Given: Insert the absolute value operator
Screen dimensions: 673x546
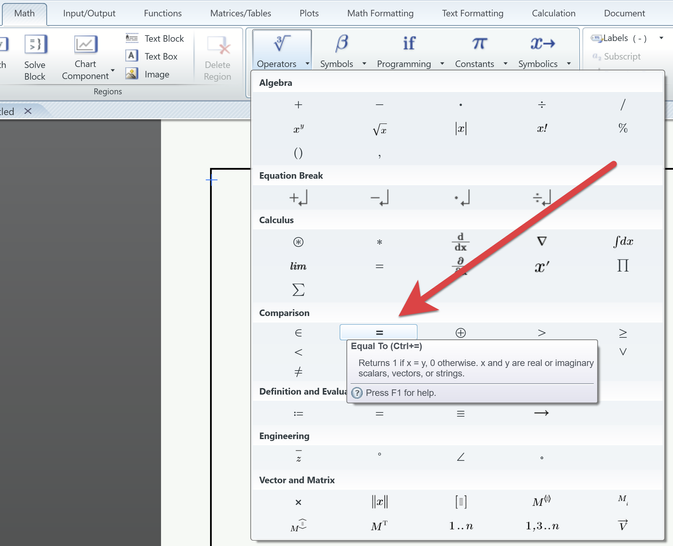Looking at the screenshot, I should [461, 128].
